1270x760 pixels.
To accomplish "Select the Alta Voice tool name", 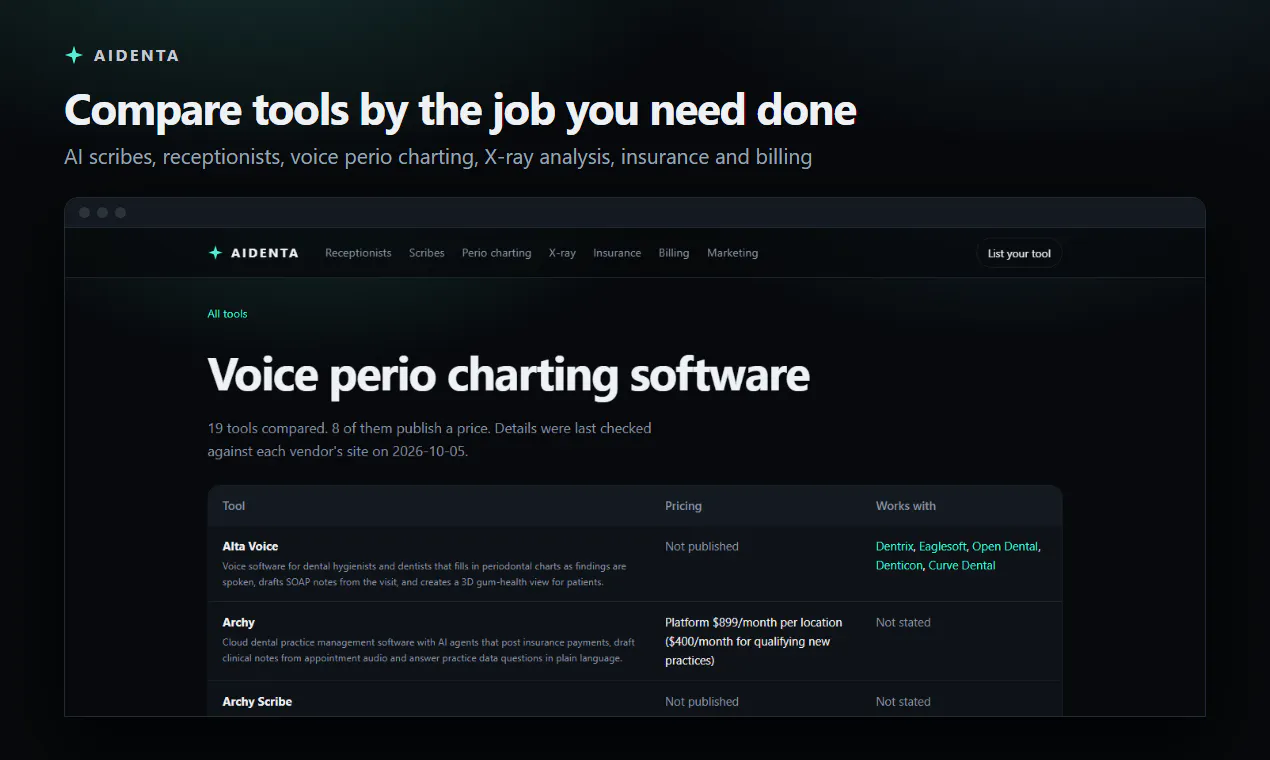I will coord(250,546).
